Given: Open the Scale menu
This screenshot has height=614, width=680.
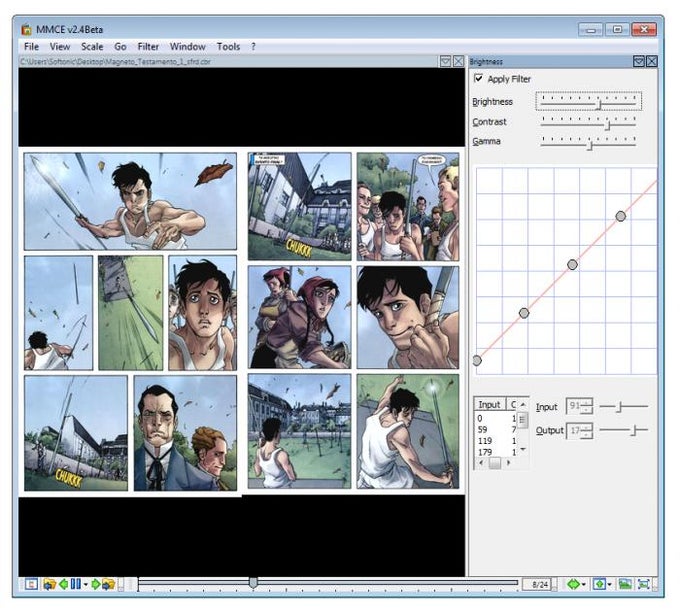Looking at the screenshot, I should [92, 46].
